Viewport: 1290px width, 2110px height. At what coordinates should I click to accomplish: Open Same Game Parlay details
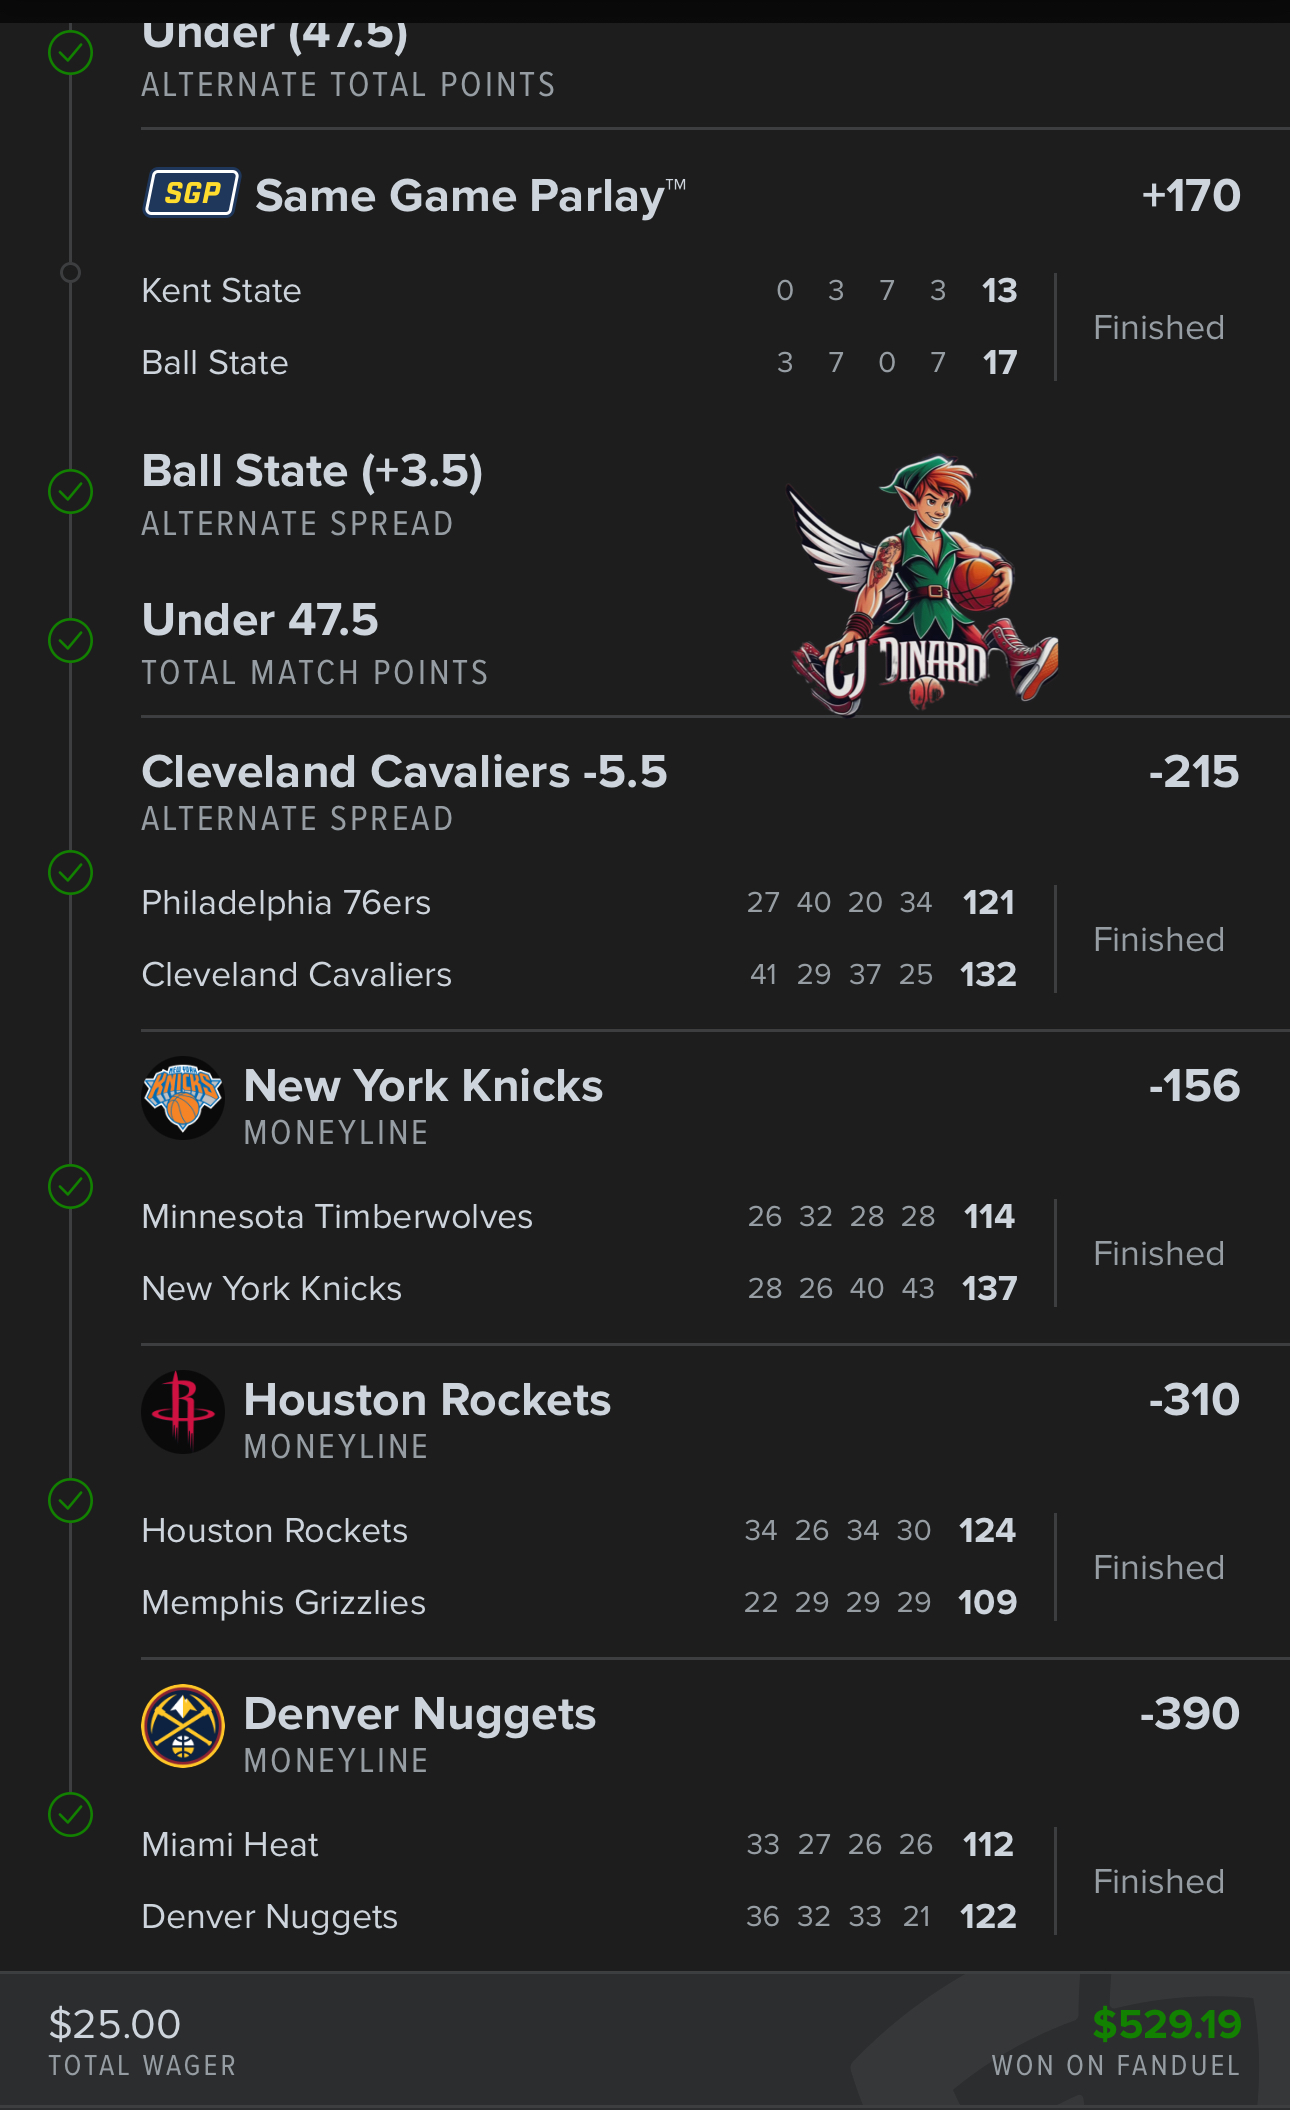tap(470, 196)
